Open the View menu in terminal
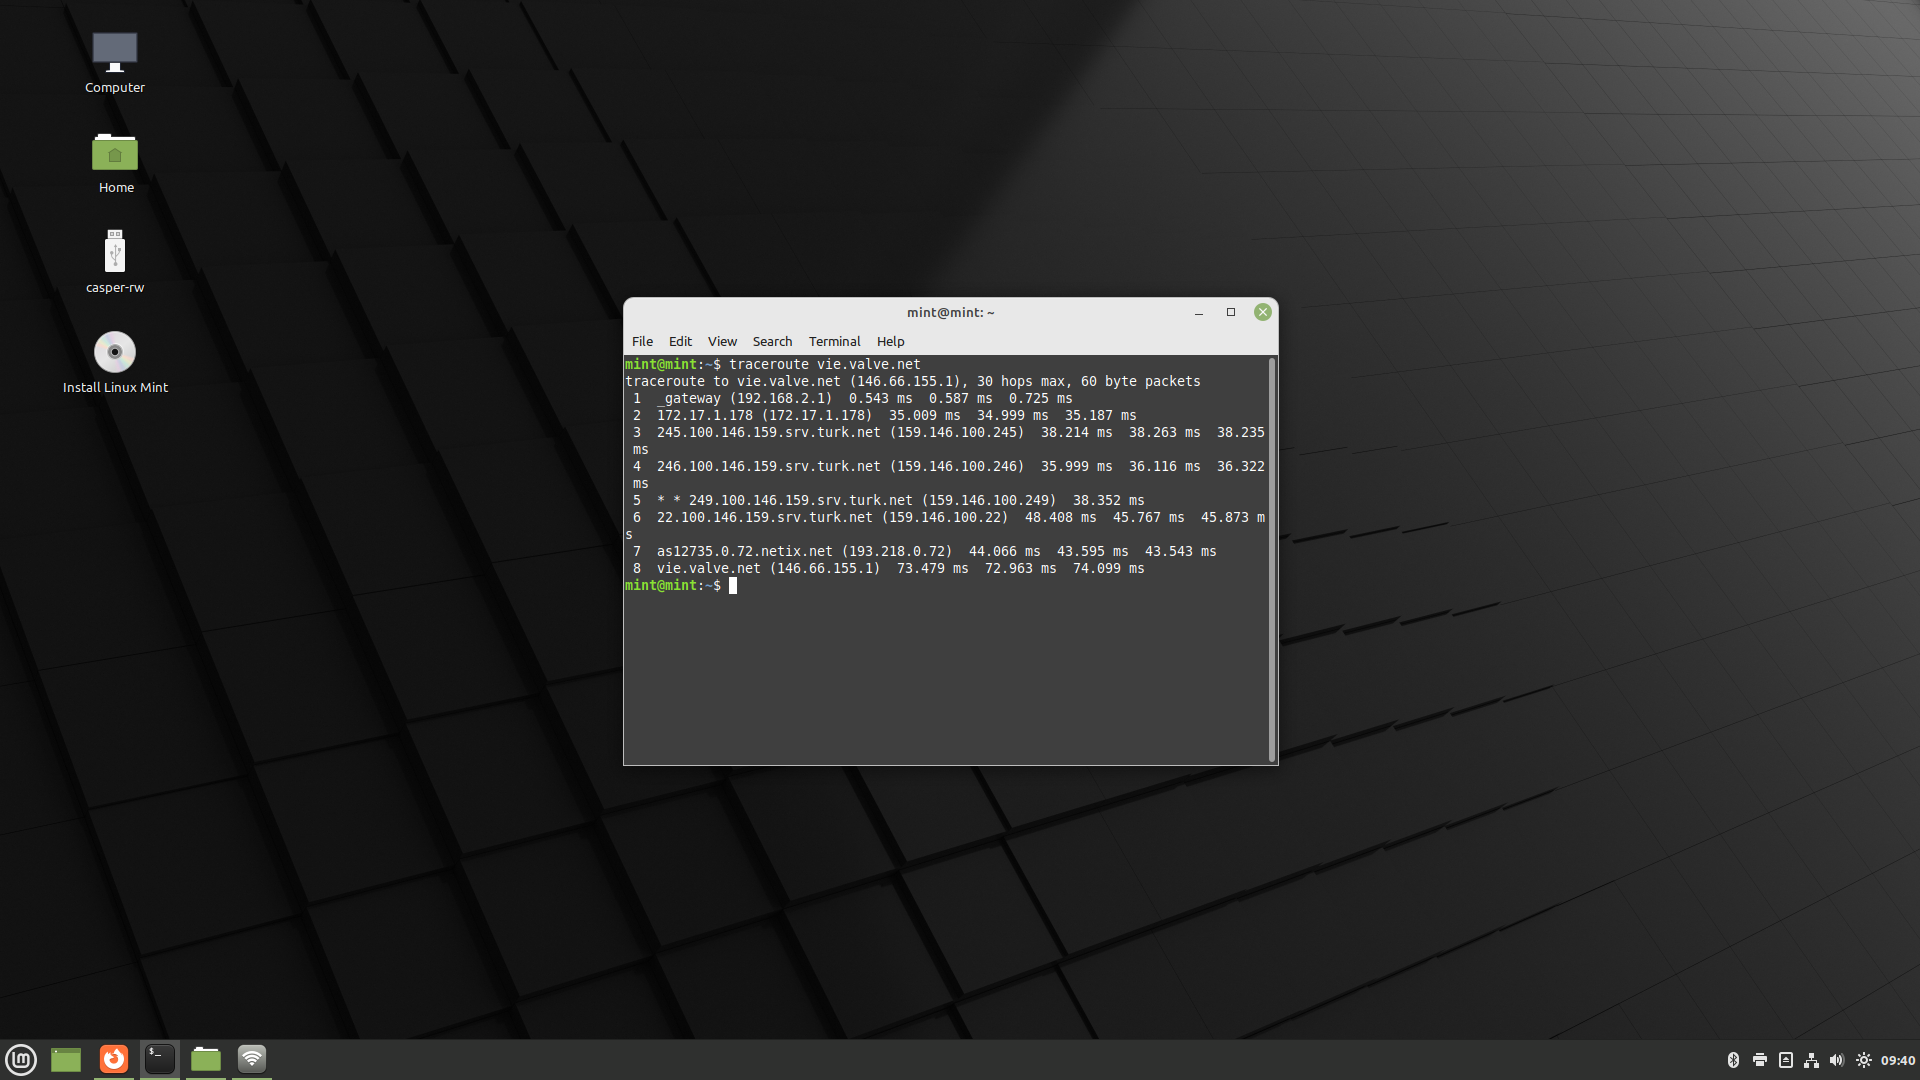Image resolution: width=1920 pixels, height=1080 pixels. [722, 341]
